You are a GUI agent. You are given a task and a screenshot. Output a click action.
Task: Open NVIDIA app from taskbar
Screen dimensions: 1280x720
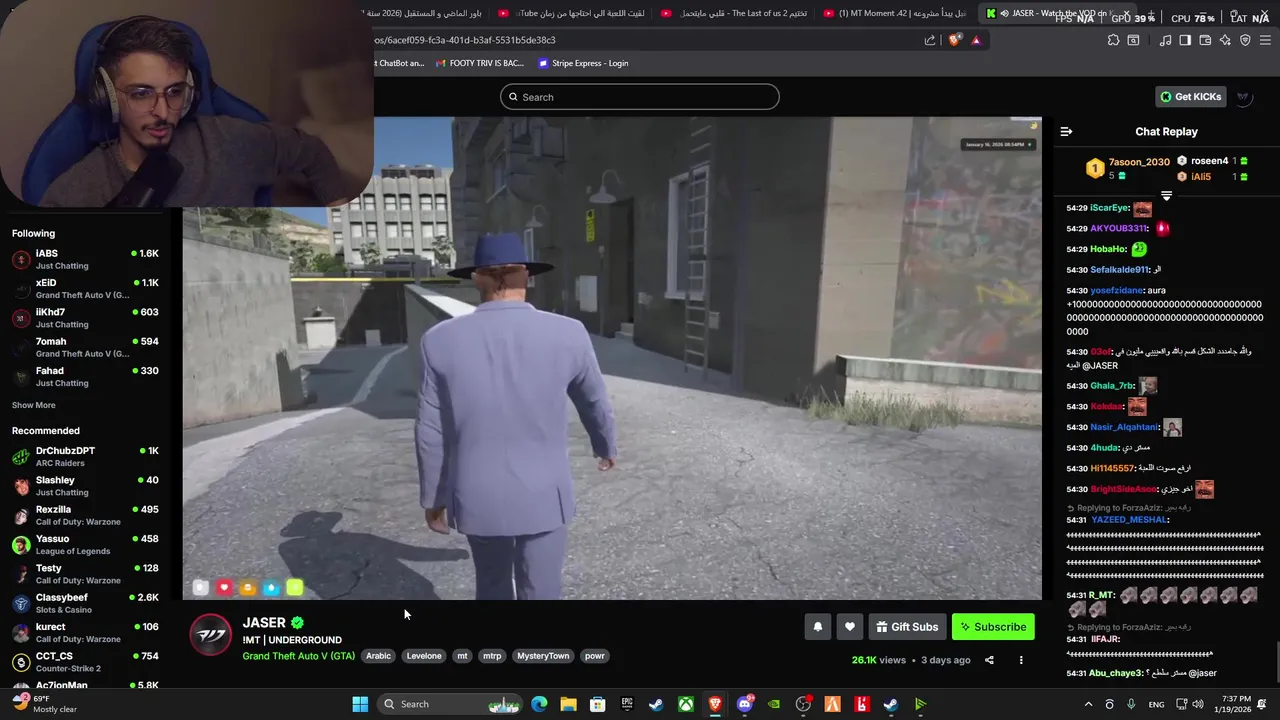tap(774, 704)
